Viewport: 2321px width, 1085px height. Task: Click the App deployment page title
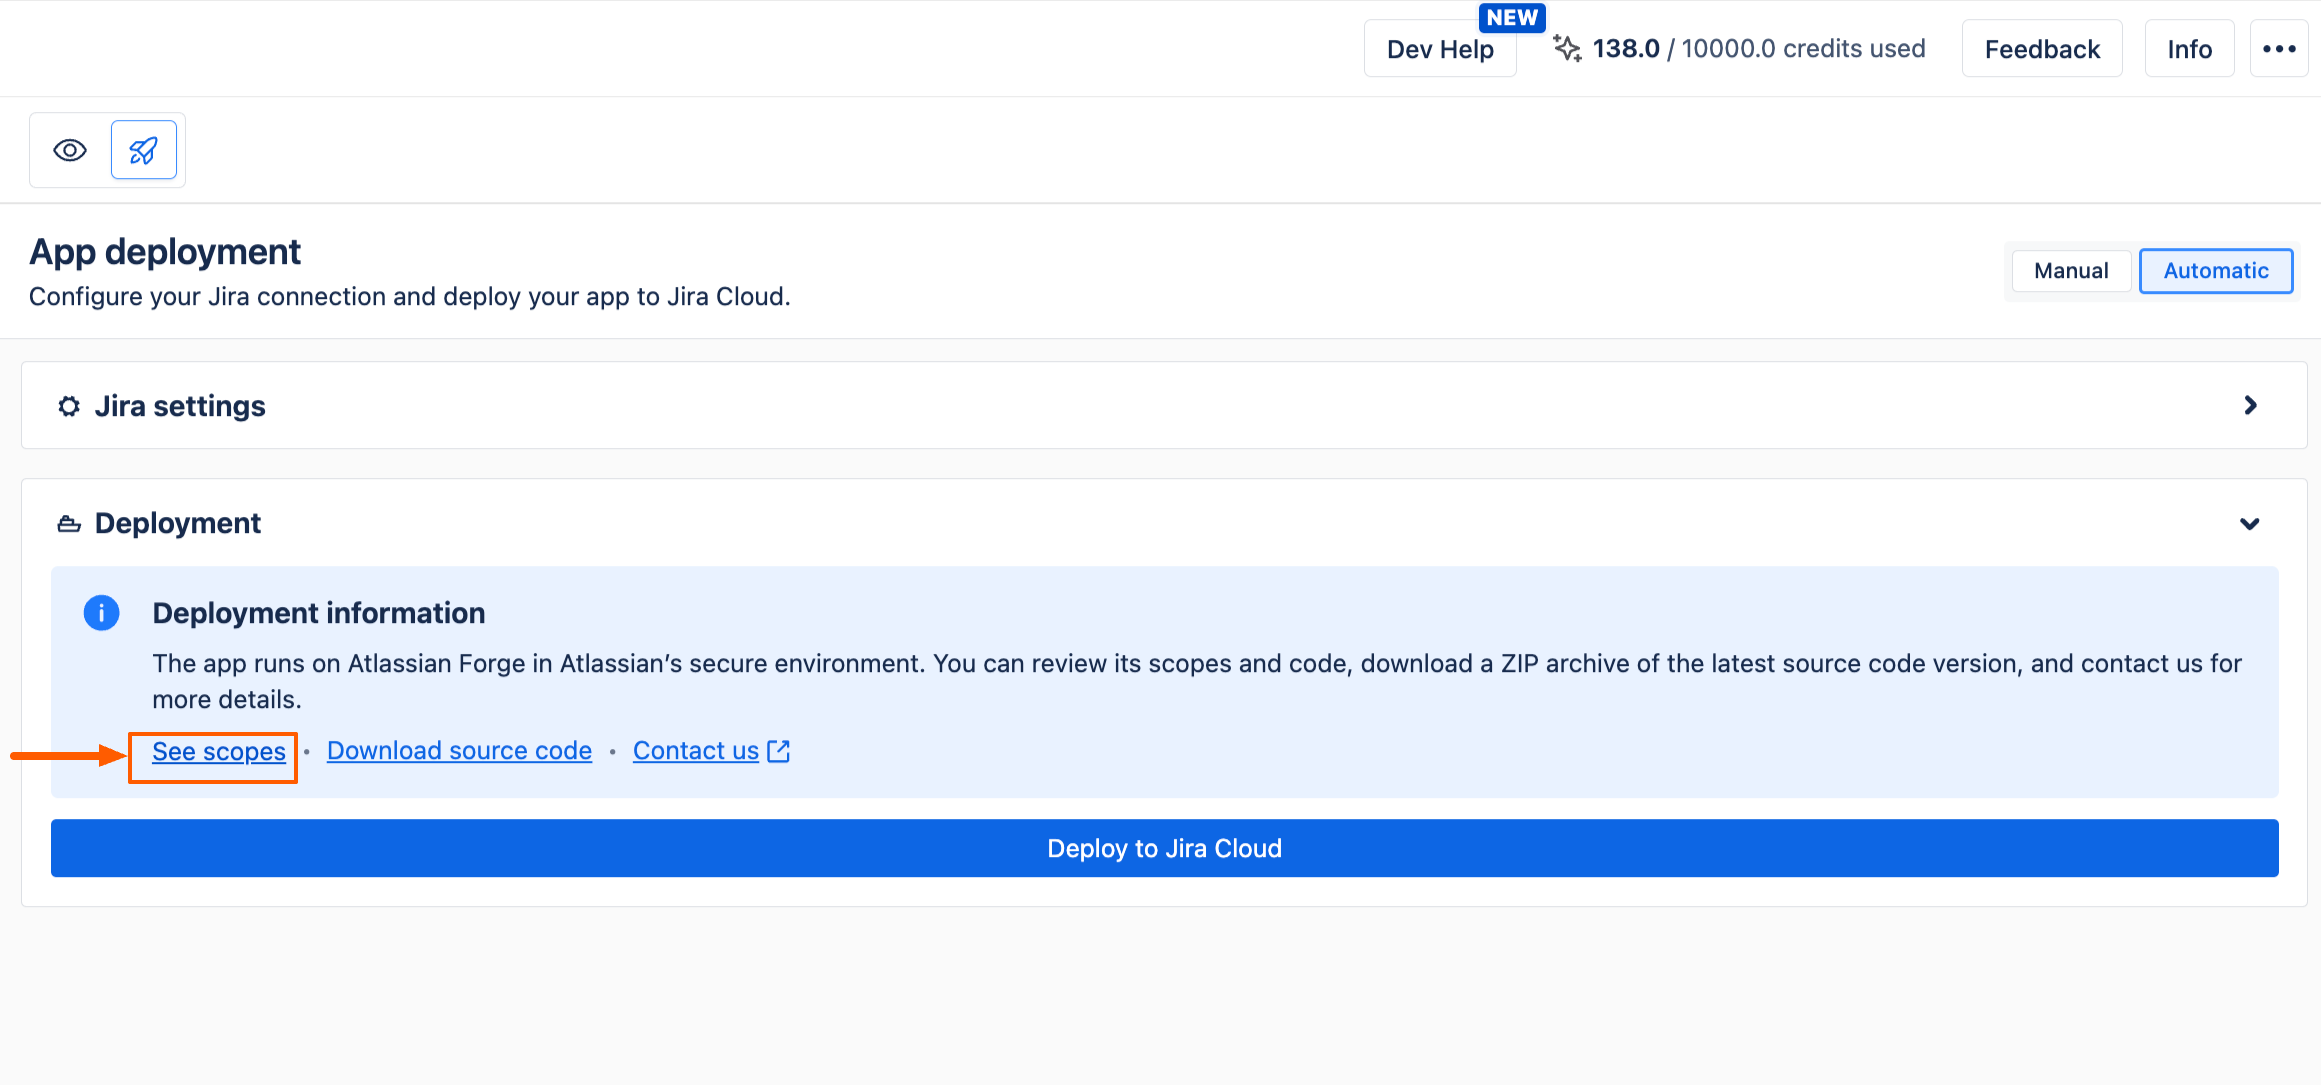point(165,252)
